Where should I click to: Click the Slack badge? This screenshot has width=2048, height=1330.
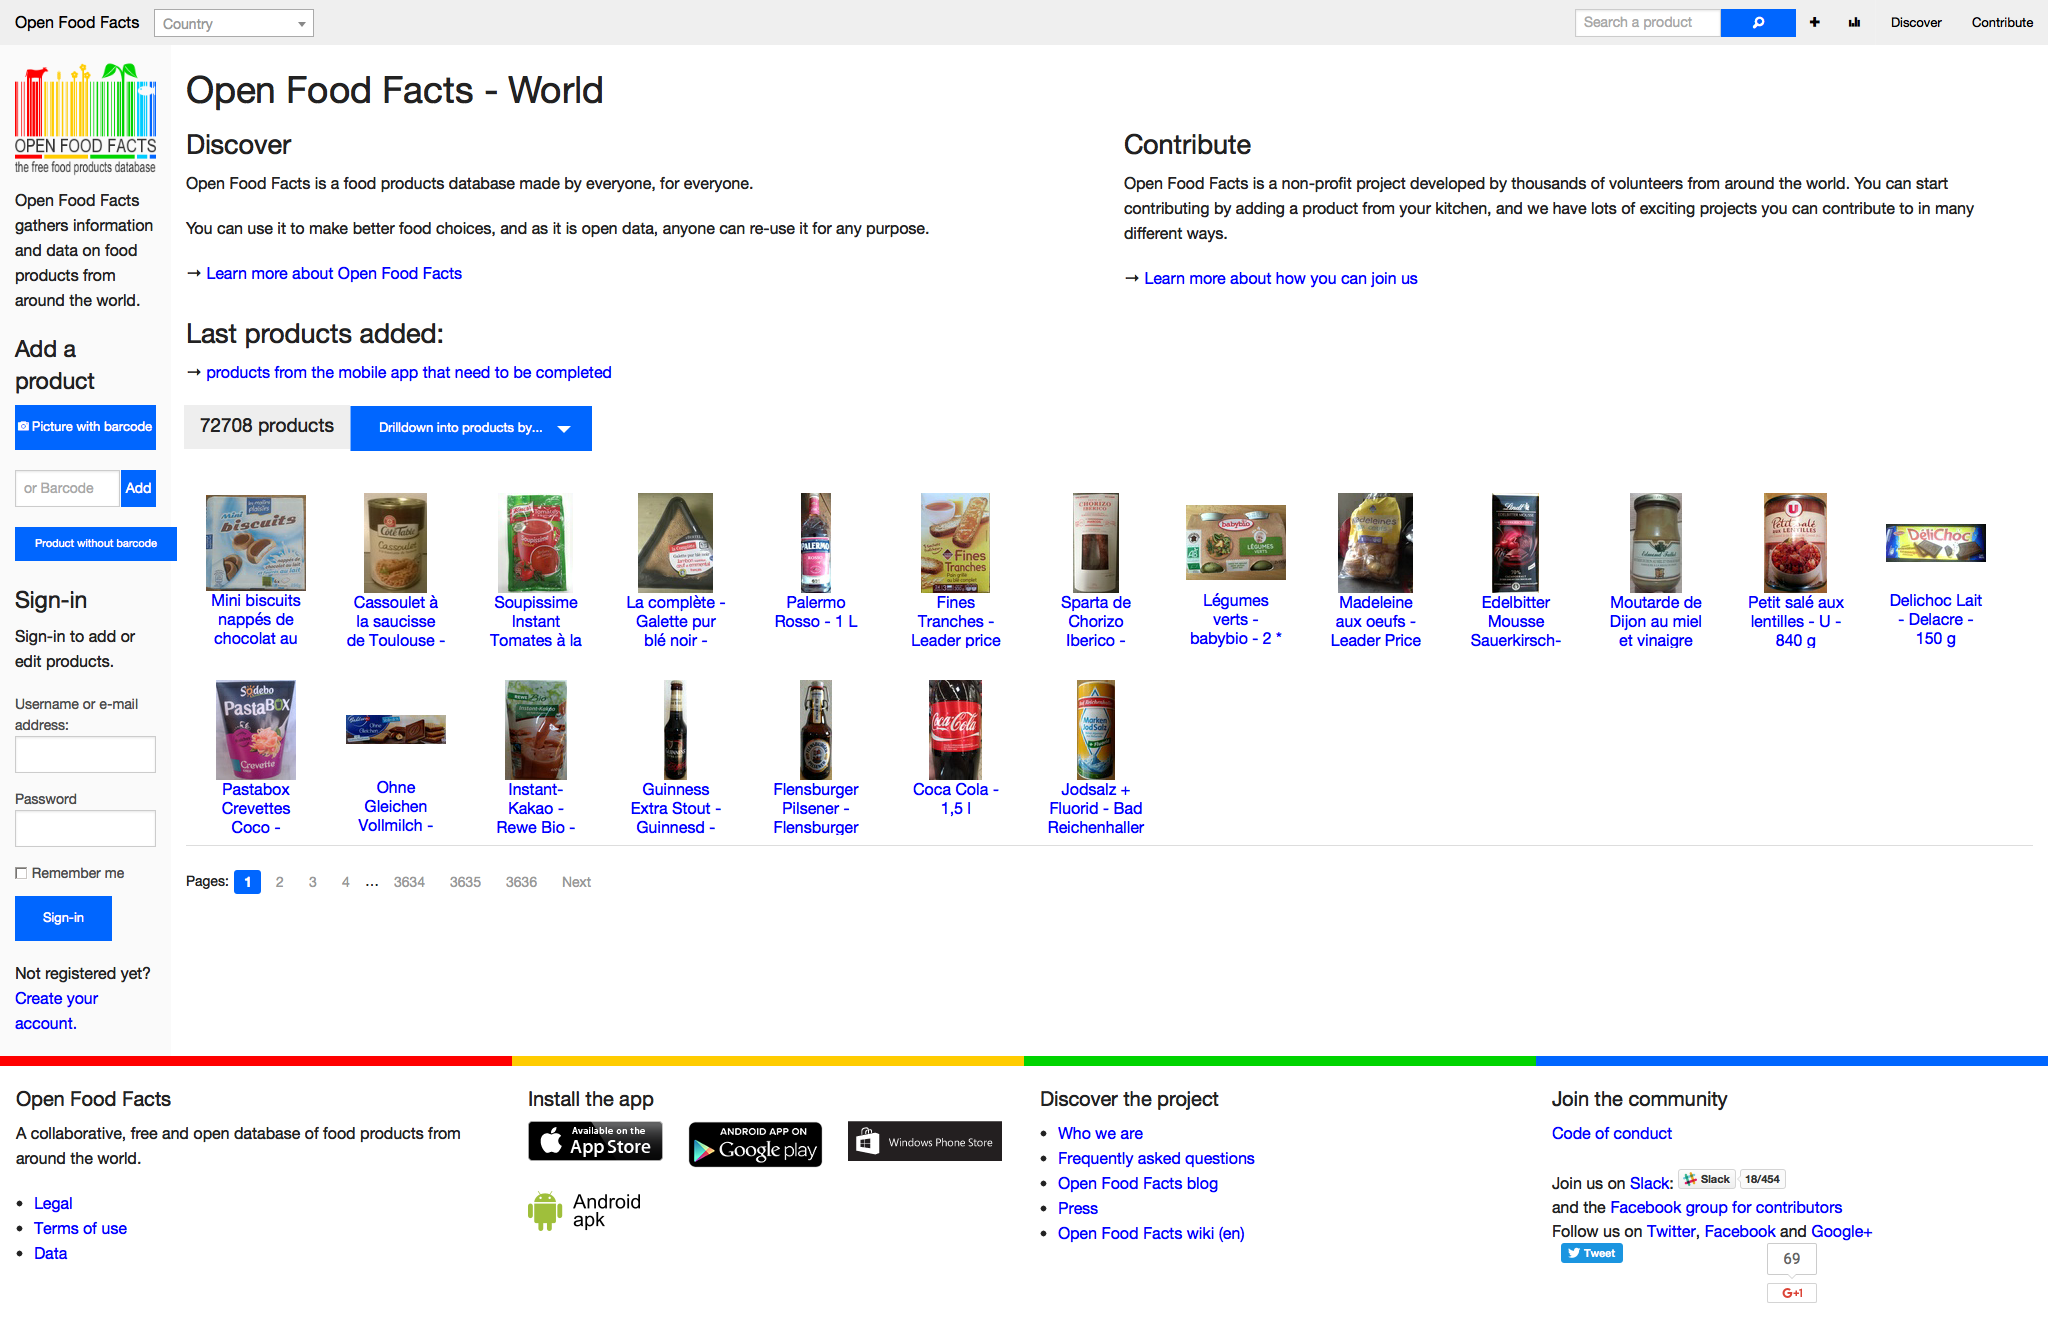click(1707, 1179)
